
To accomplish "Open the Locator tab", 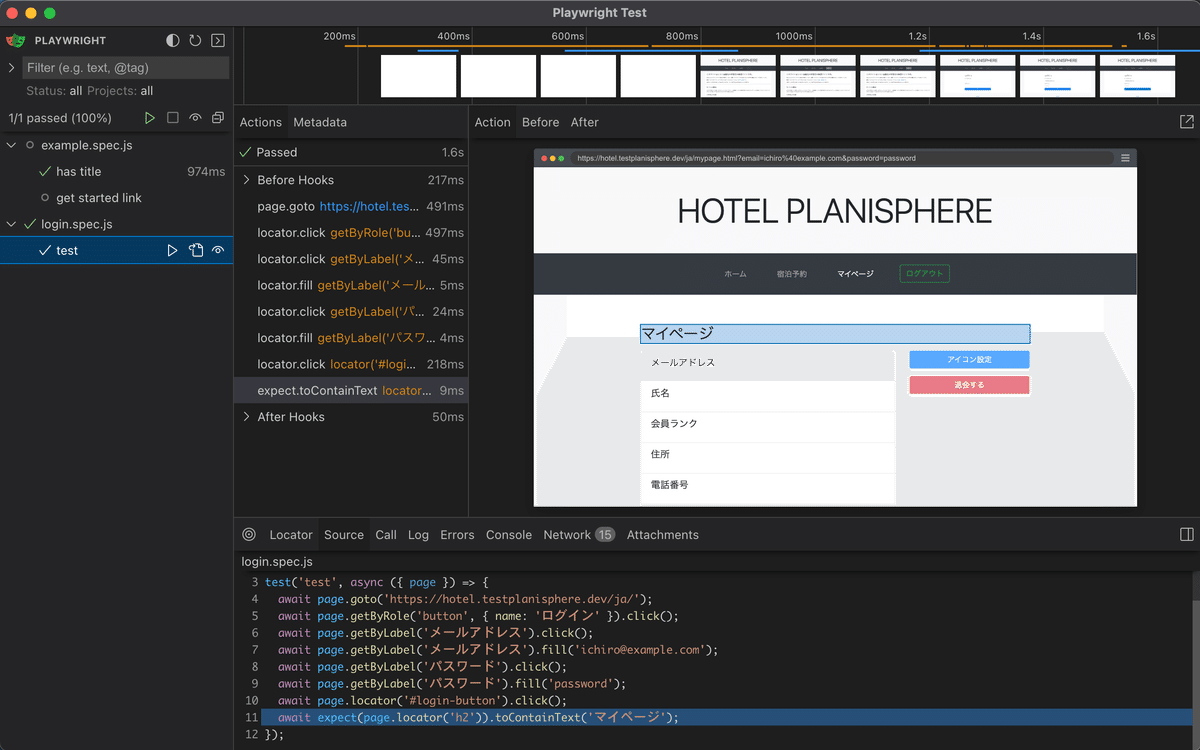I will tap(291, 535).
